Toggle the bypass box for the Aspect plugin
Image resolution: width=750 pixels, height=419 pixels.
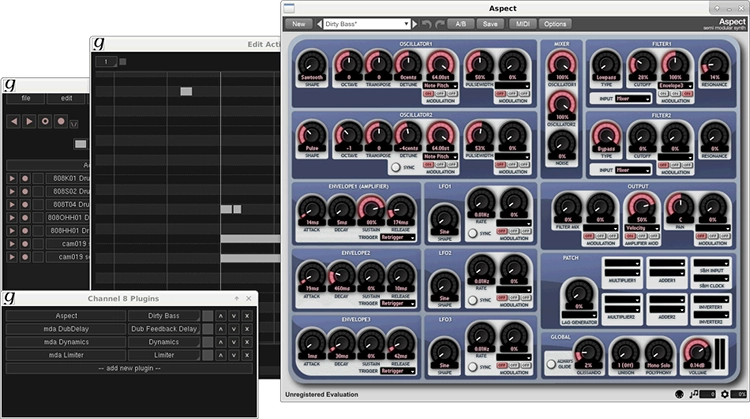[x=208, y=316]
